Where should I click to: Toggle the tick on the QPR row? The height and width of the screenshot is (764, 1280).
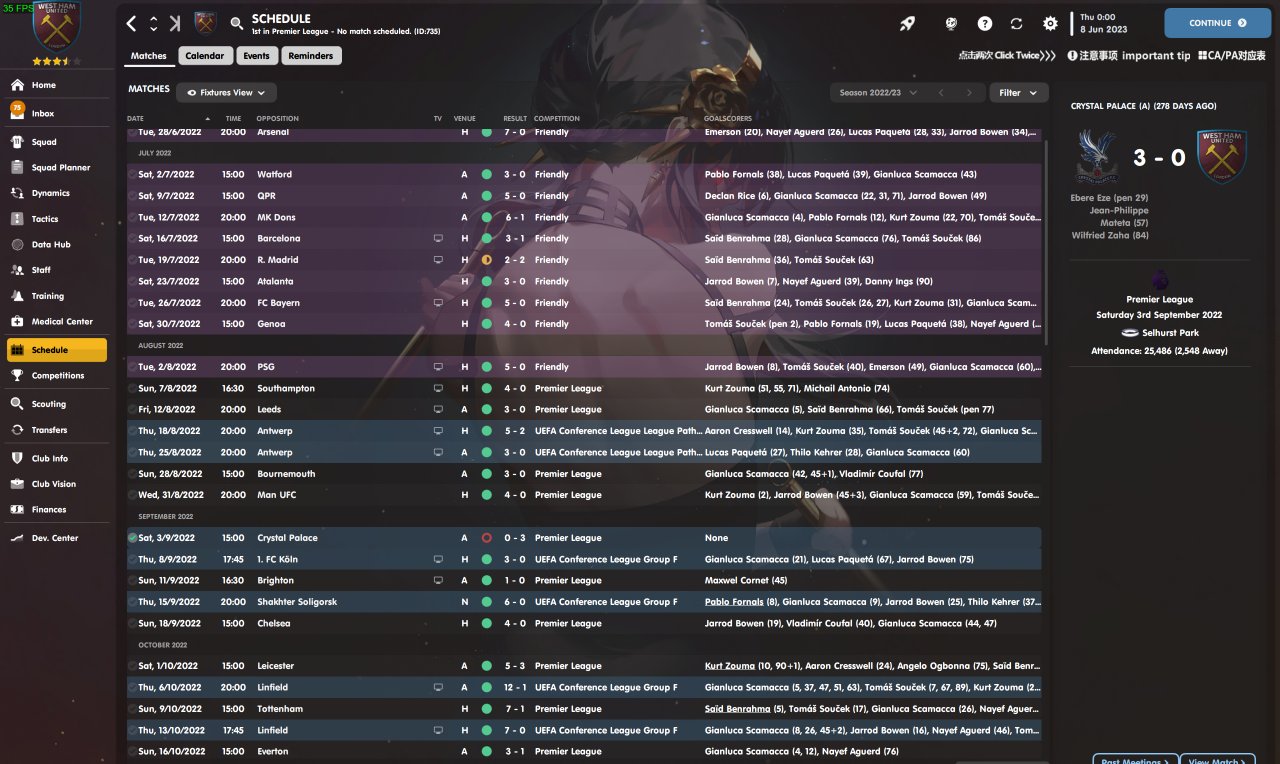pos(132,196)
